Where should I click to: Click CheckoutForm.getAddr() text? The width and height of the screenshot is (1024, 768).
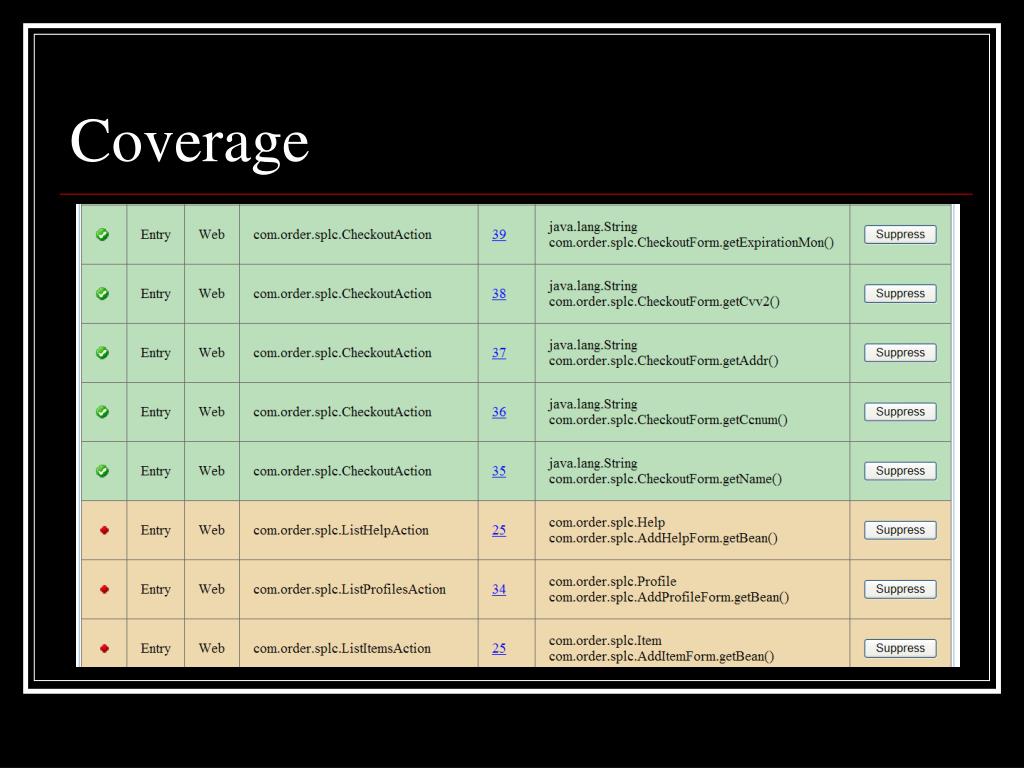point(664,361)
